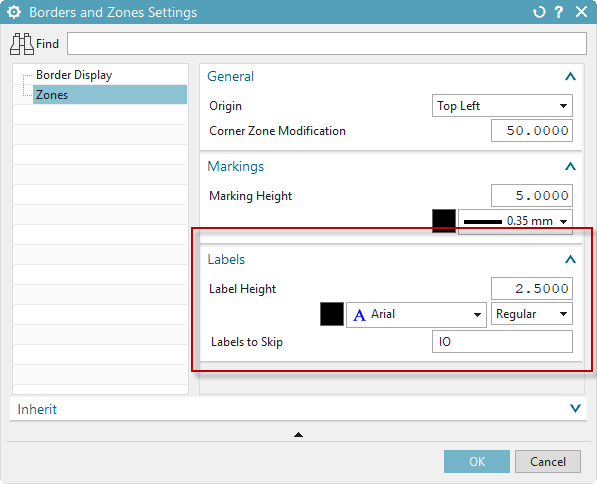Collapse the General section
Image resolution: width=597 pixels, height=484 pixels.
click(x=570, y=77)
